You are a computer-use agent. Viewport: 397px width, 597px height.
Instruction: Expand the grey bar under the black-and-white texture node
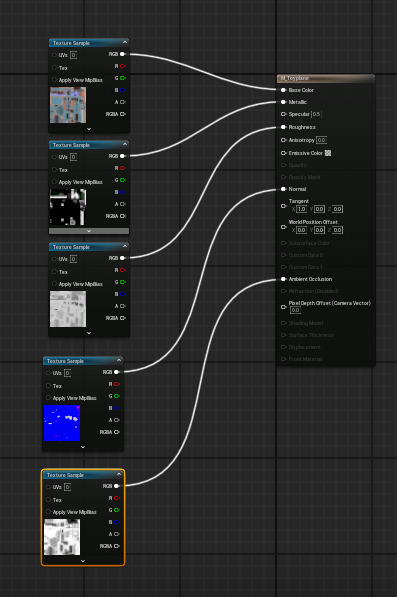(x=89, y=231)
